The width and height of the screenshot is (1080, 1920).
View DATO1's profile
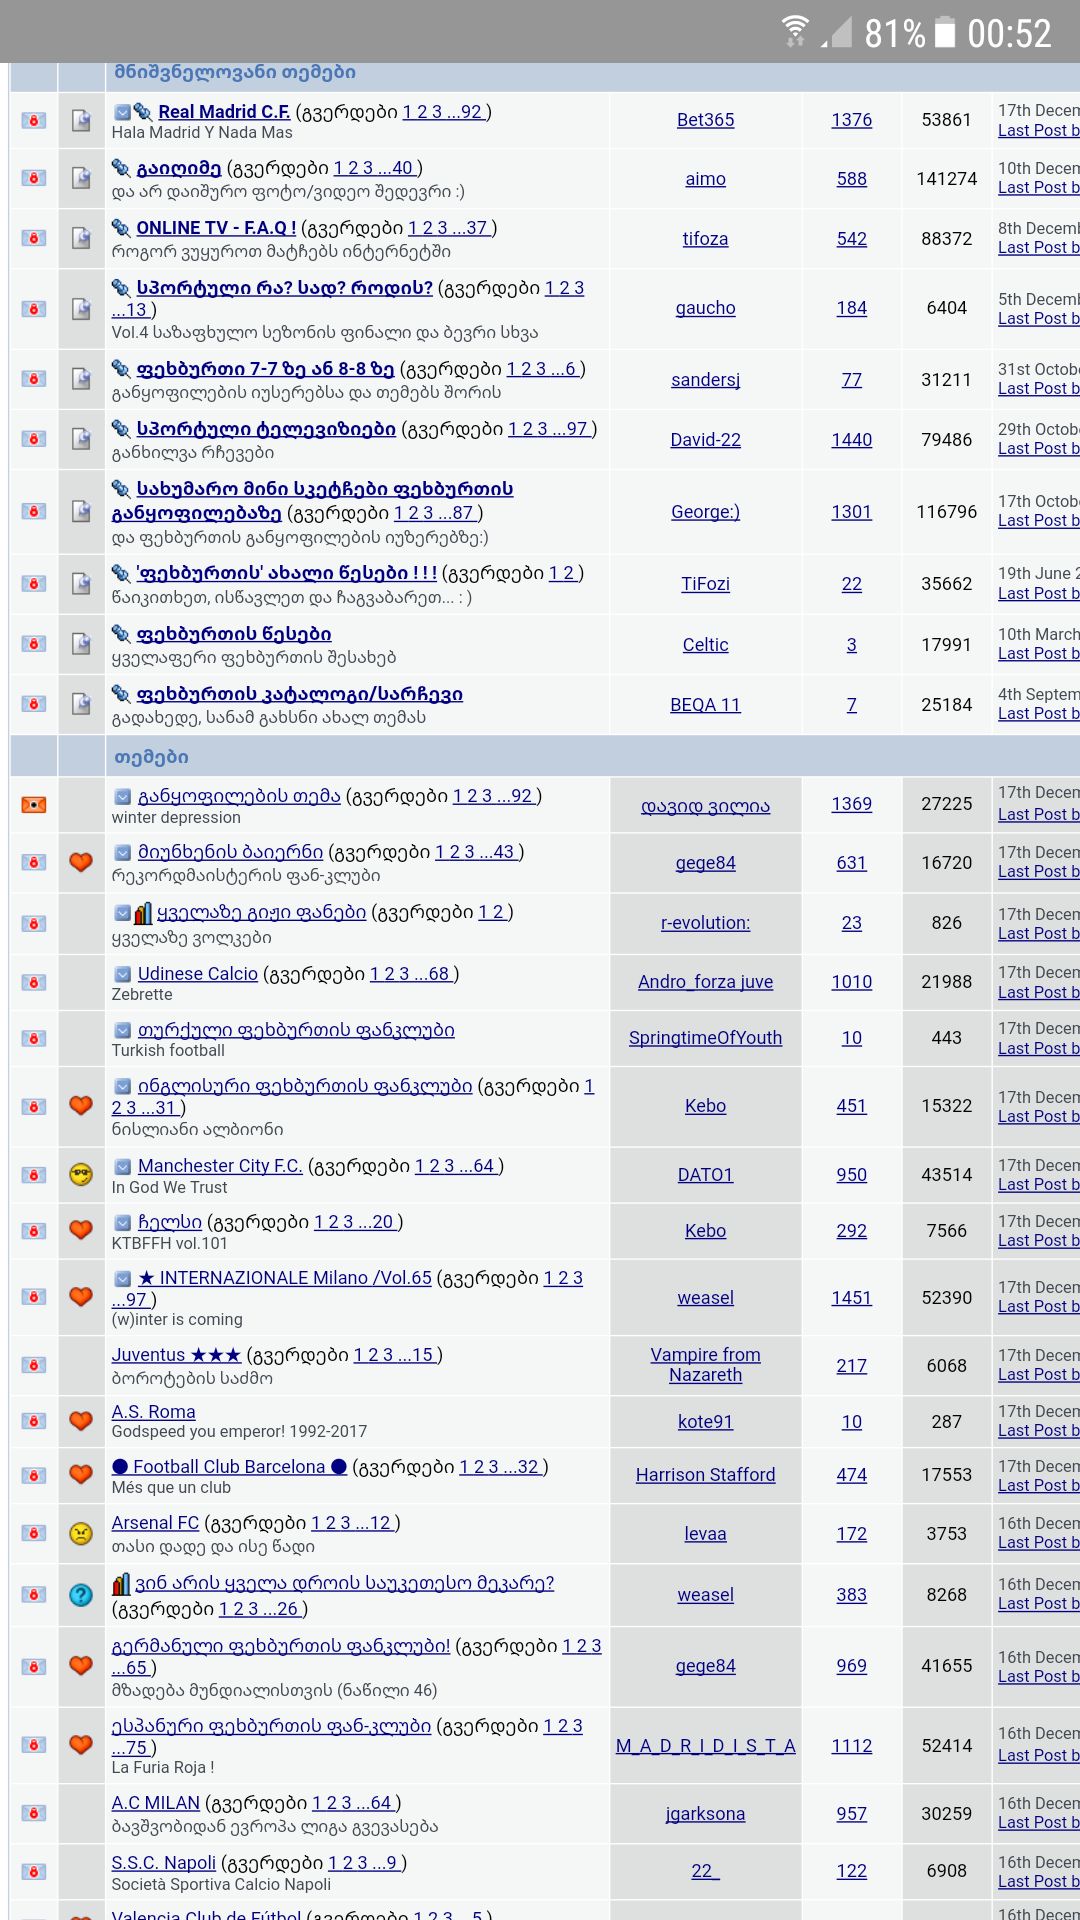coord(705,1175)
